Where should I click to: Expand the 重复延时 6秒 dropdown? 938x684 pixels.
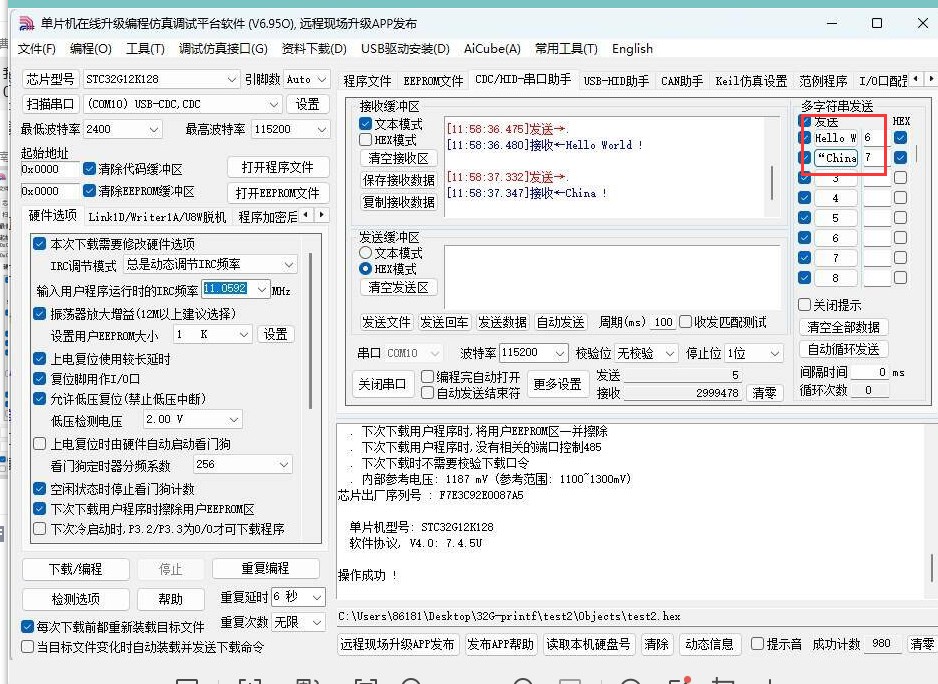[316, 597]
